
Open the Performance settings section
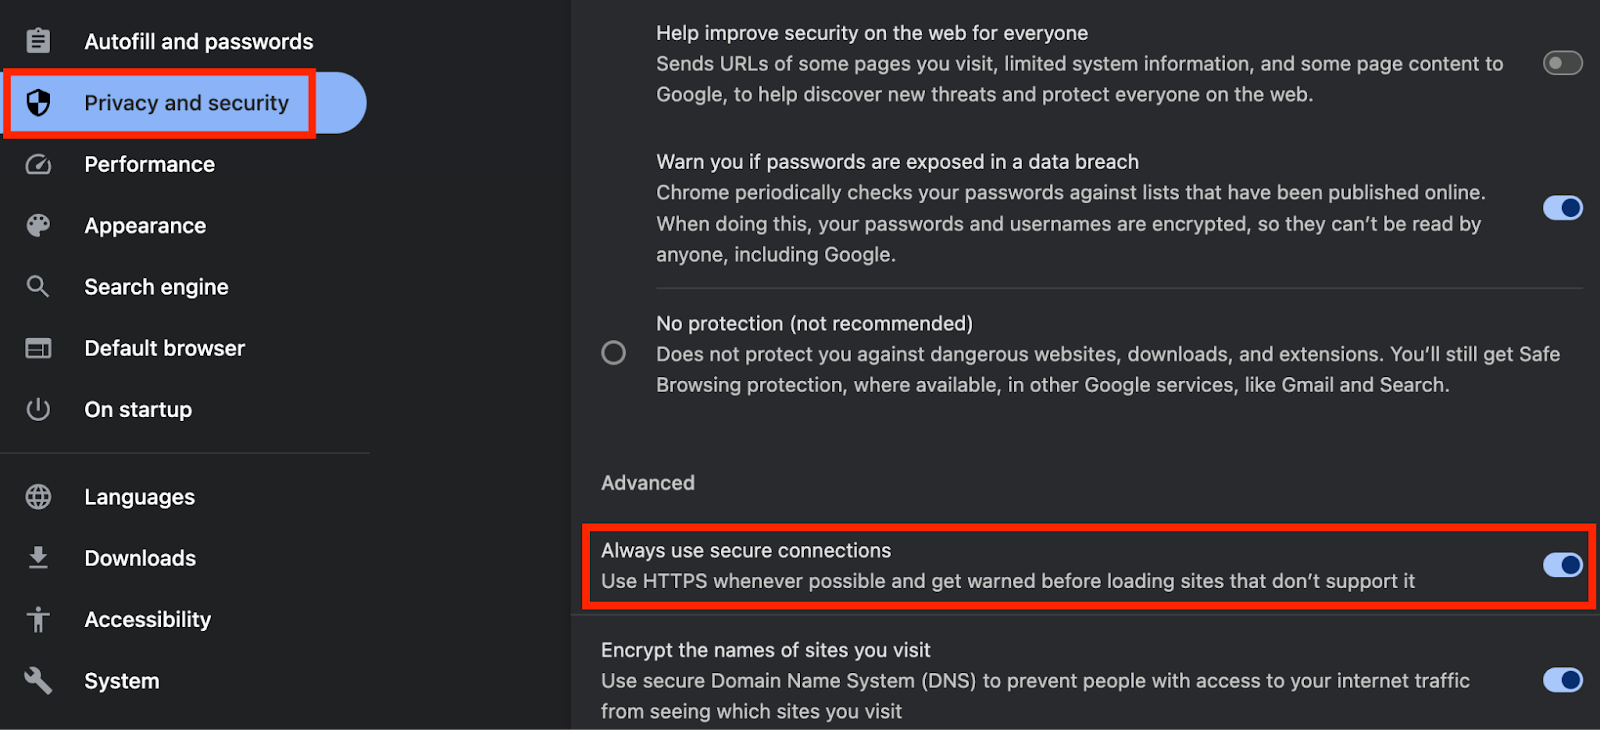click(x=150, y=164)
